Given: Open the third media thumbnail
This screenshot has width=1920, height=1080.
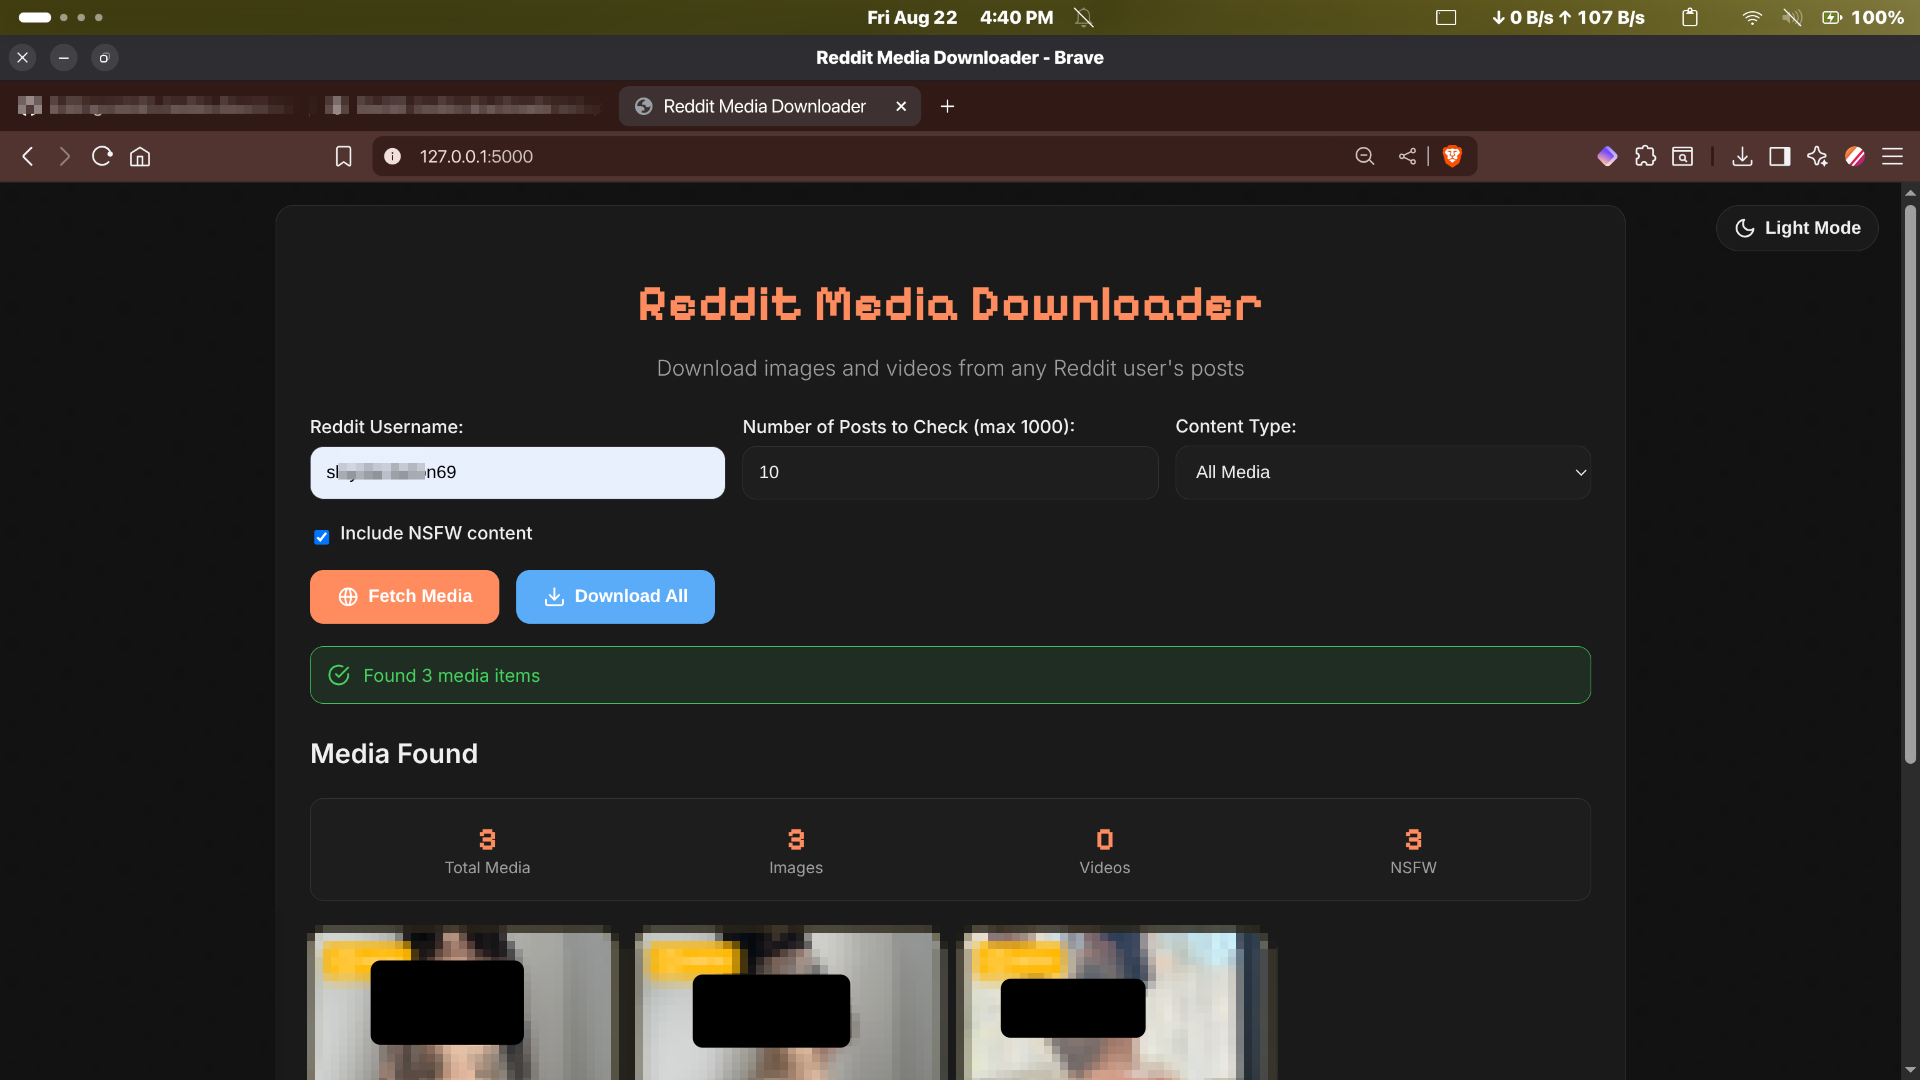Looking at the screenshot, I should click(1117, 1003).
